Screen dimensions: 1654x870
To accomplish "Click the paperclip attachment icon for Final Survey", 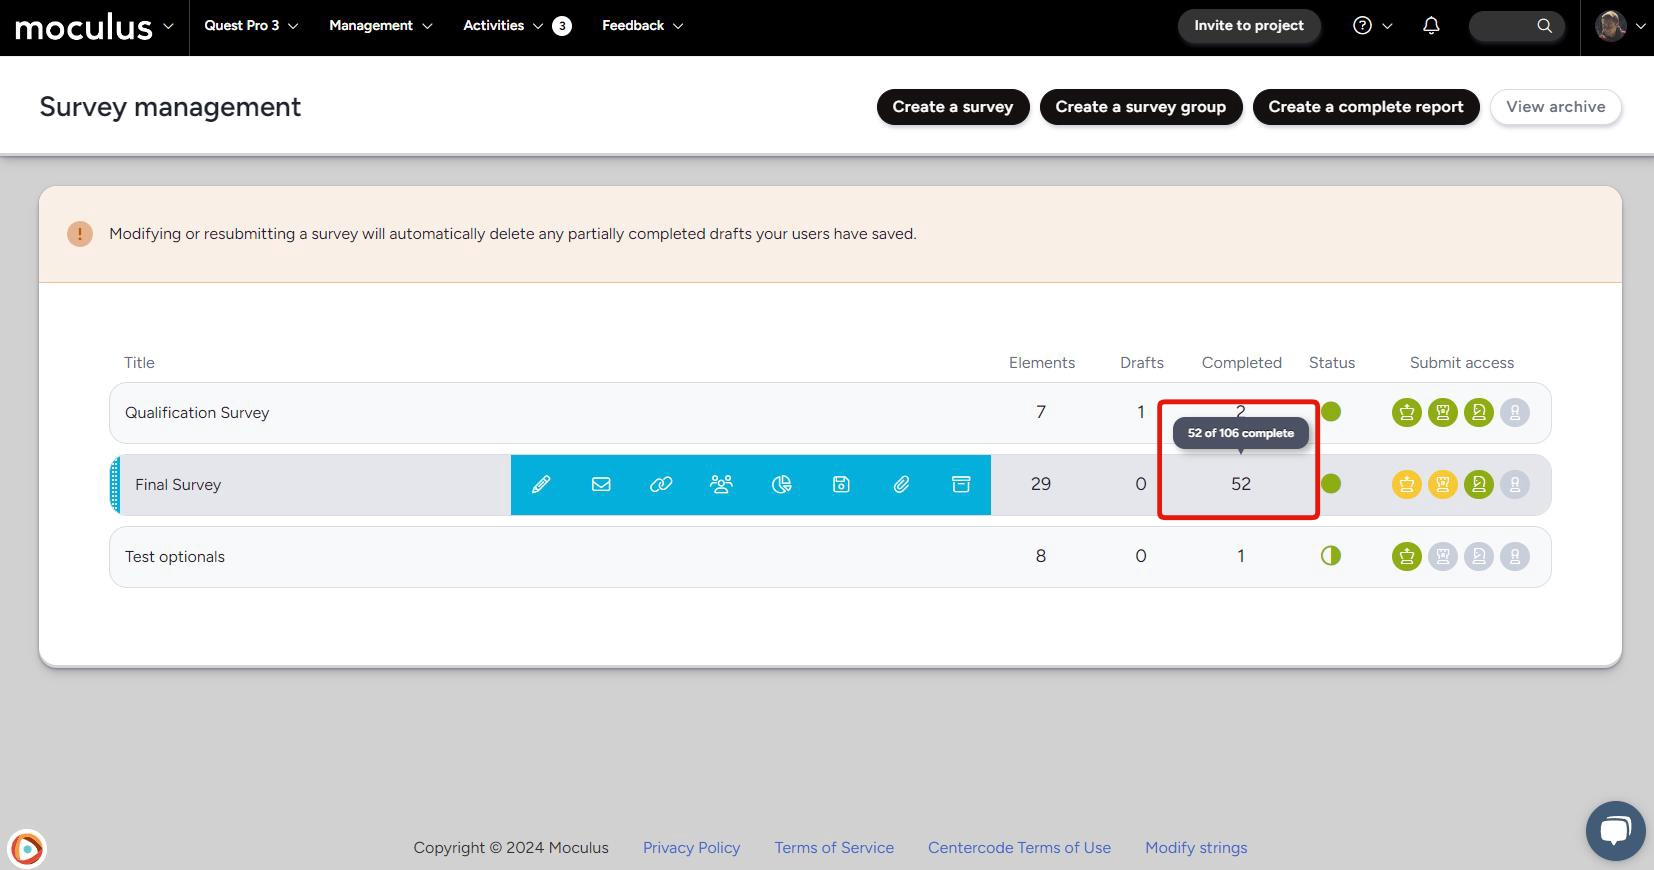I will click(901, 485).
